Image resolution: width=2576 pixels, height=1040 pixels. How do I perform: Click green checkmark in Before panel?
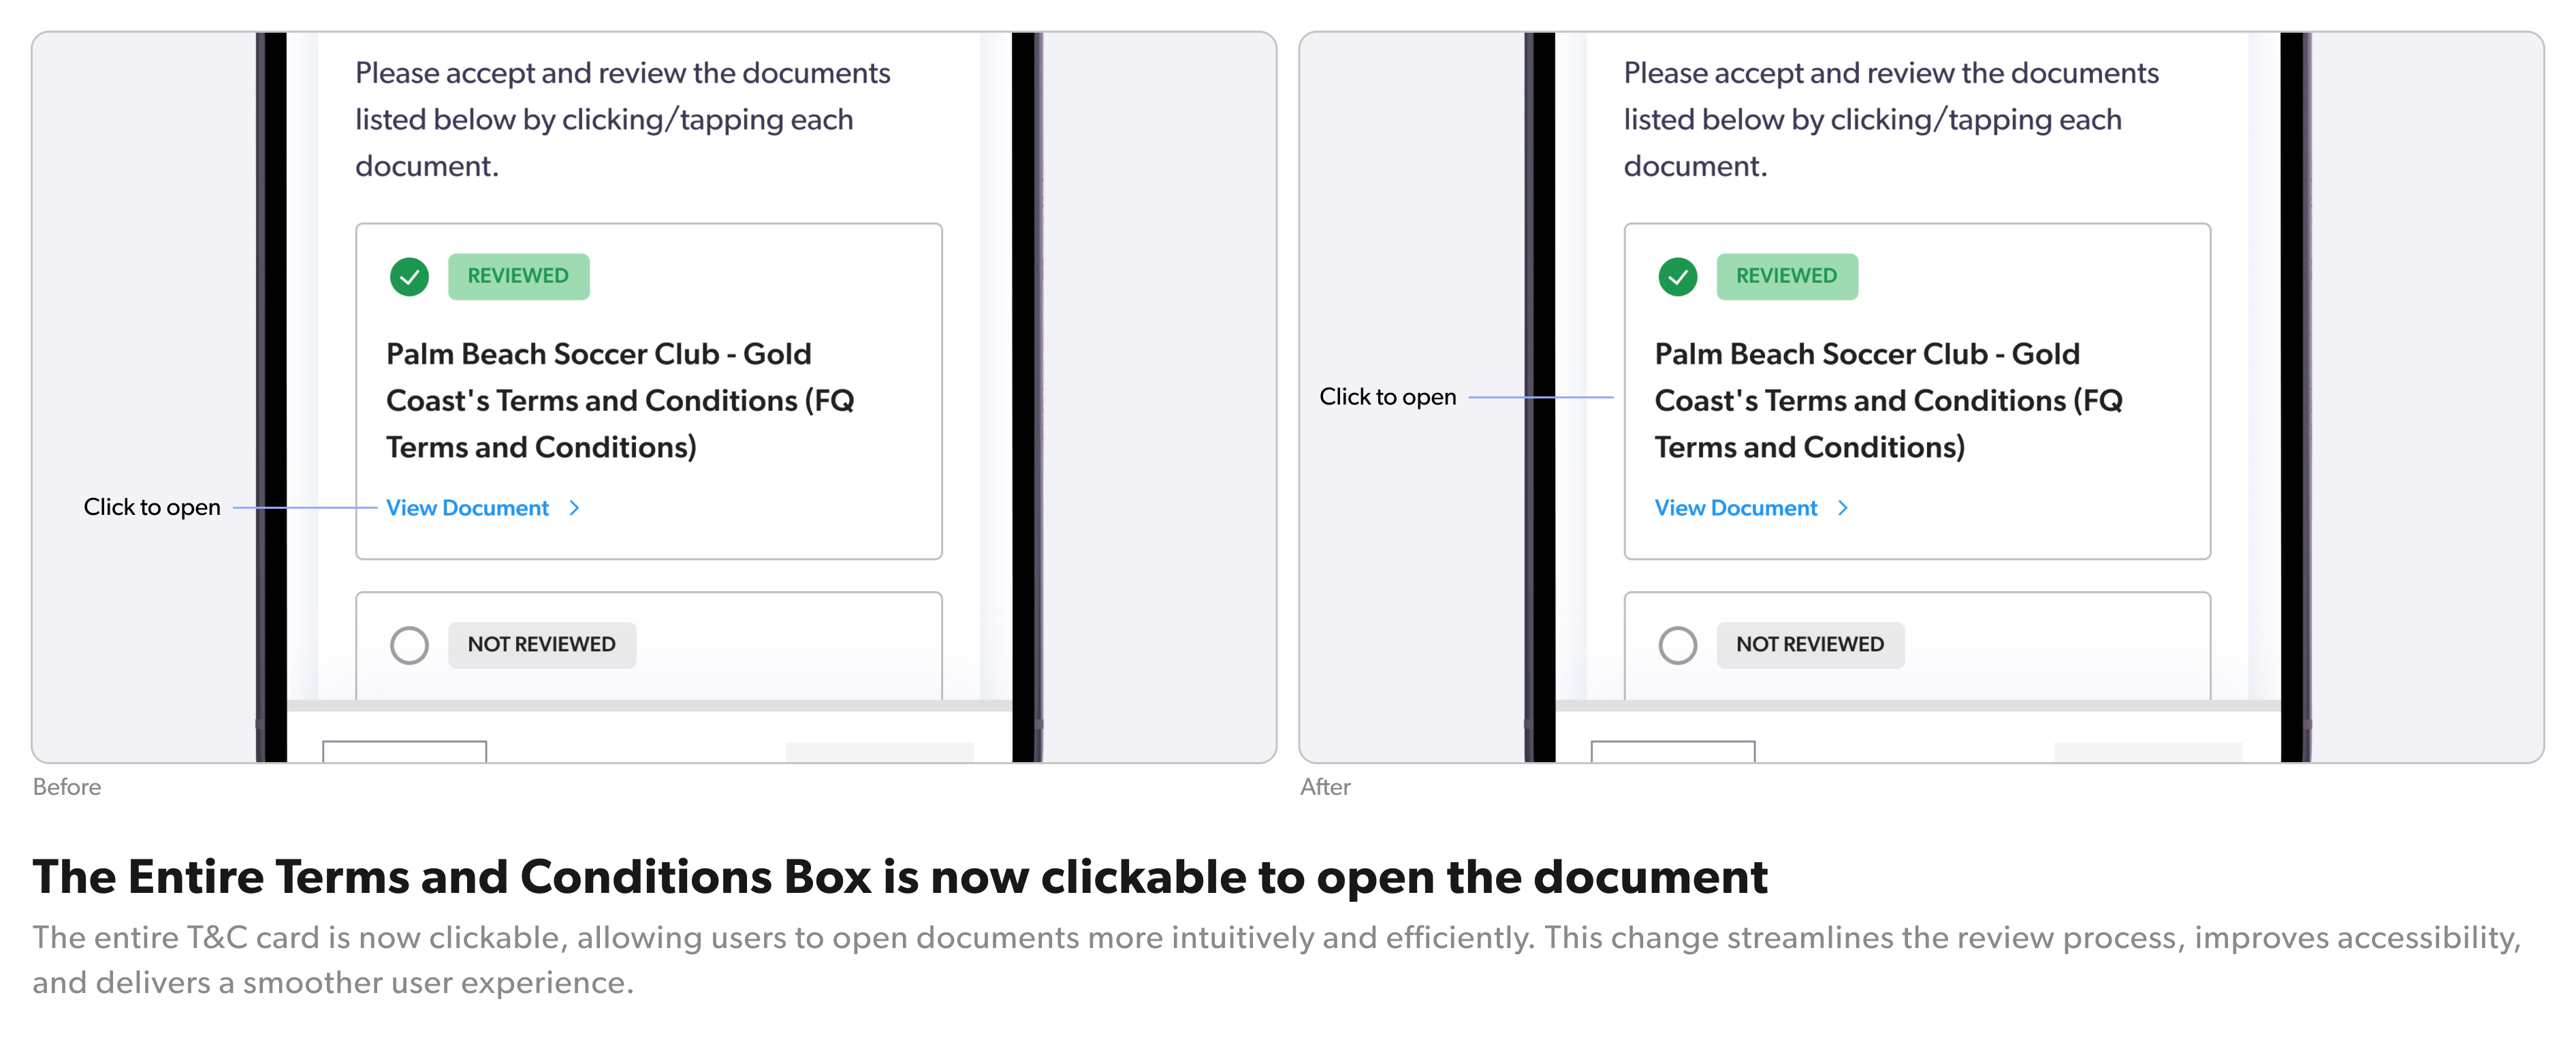click(409, 277)
